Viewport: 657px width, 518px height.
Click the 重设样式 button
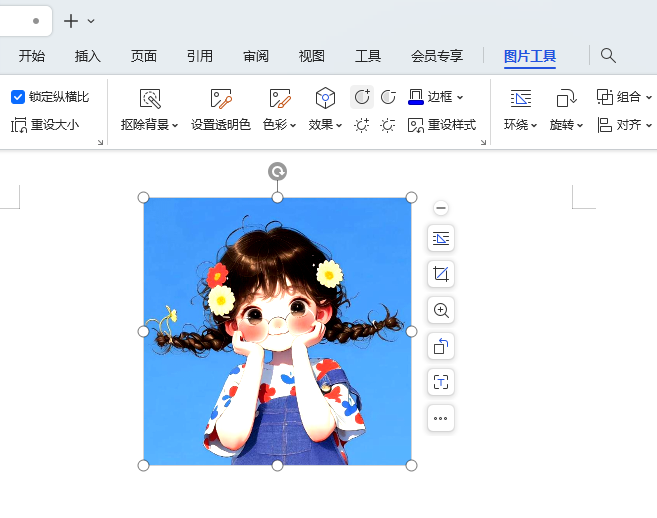(442, 125)
